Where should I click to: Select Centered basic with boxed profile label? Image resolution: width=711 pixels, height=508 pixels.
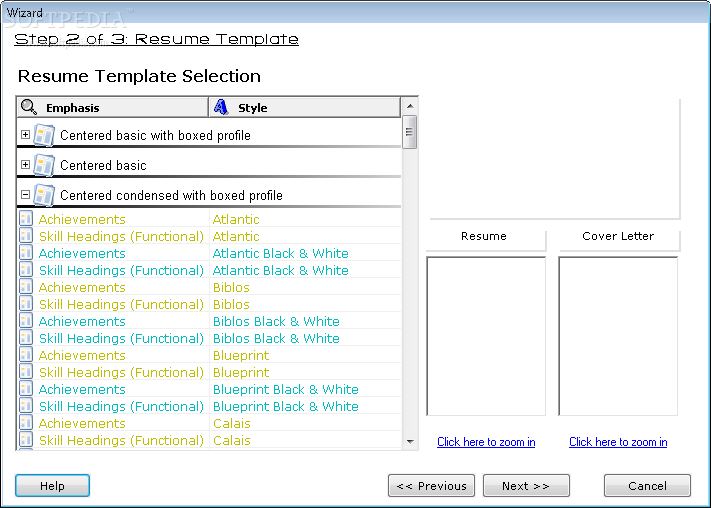point(155,135)
